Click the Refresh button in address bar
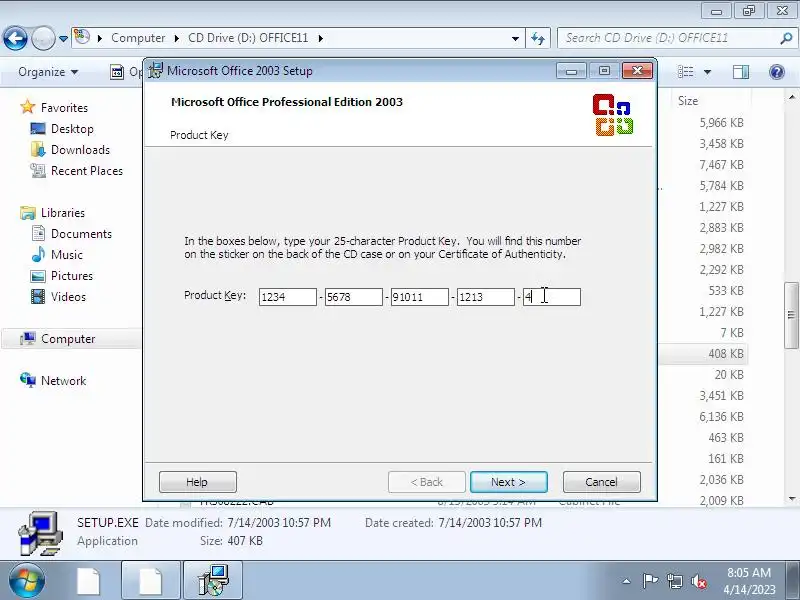The height and width of the screenshot is (600, 800). point(538,38)
